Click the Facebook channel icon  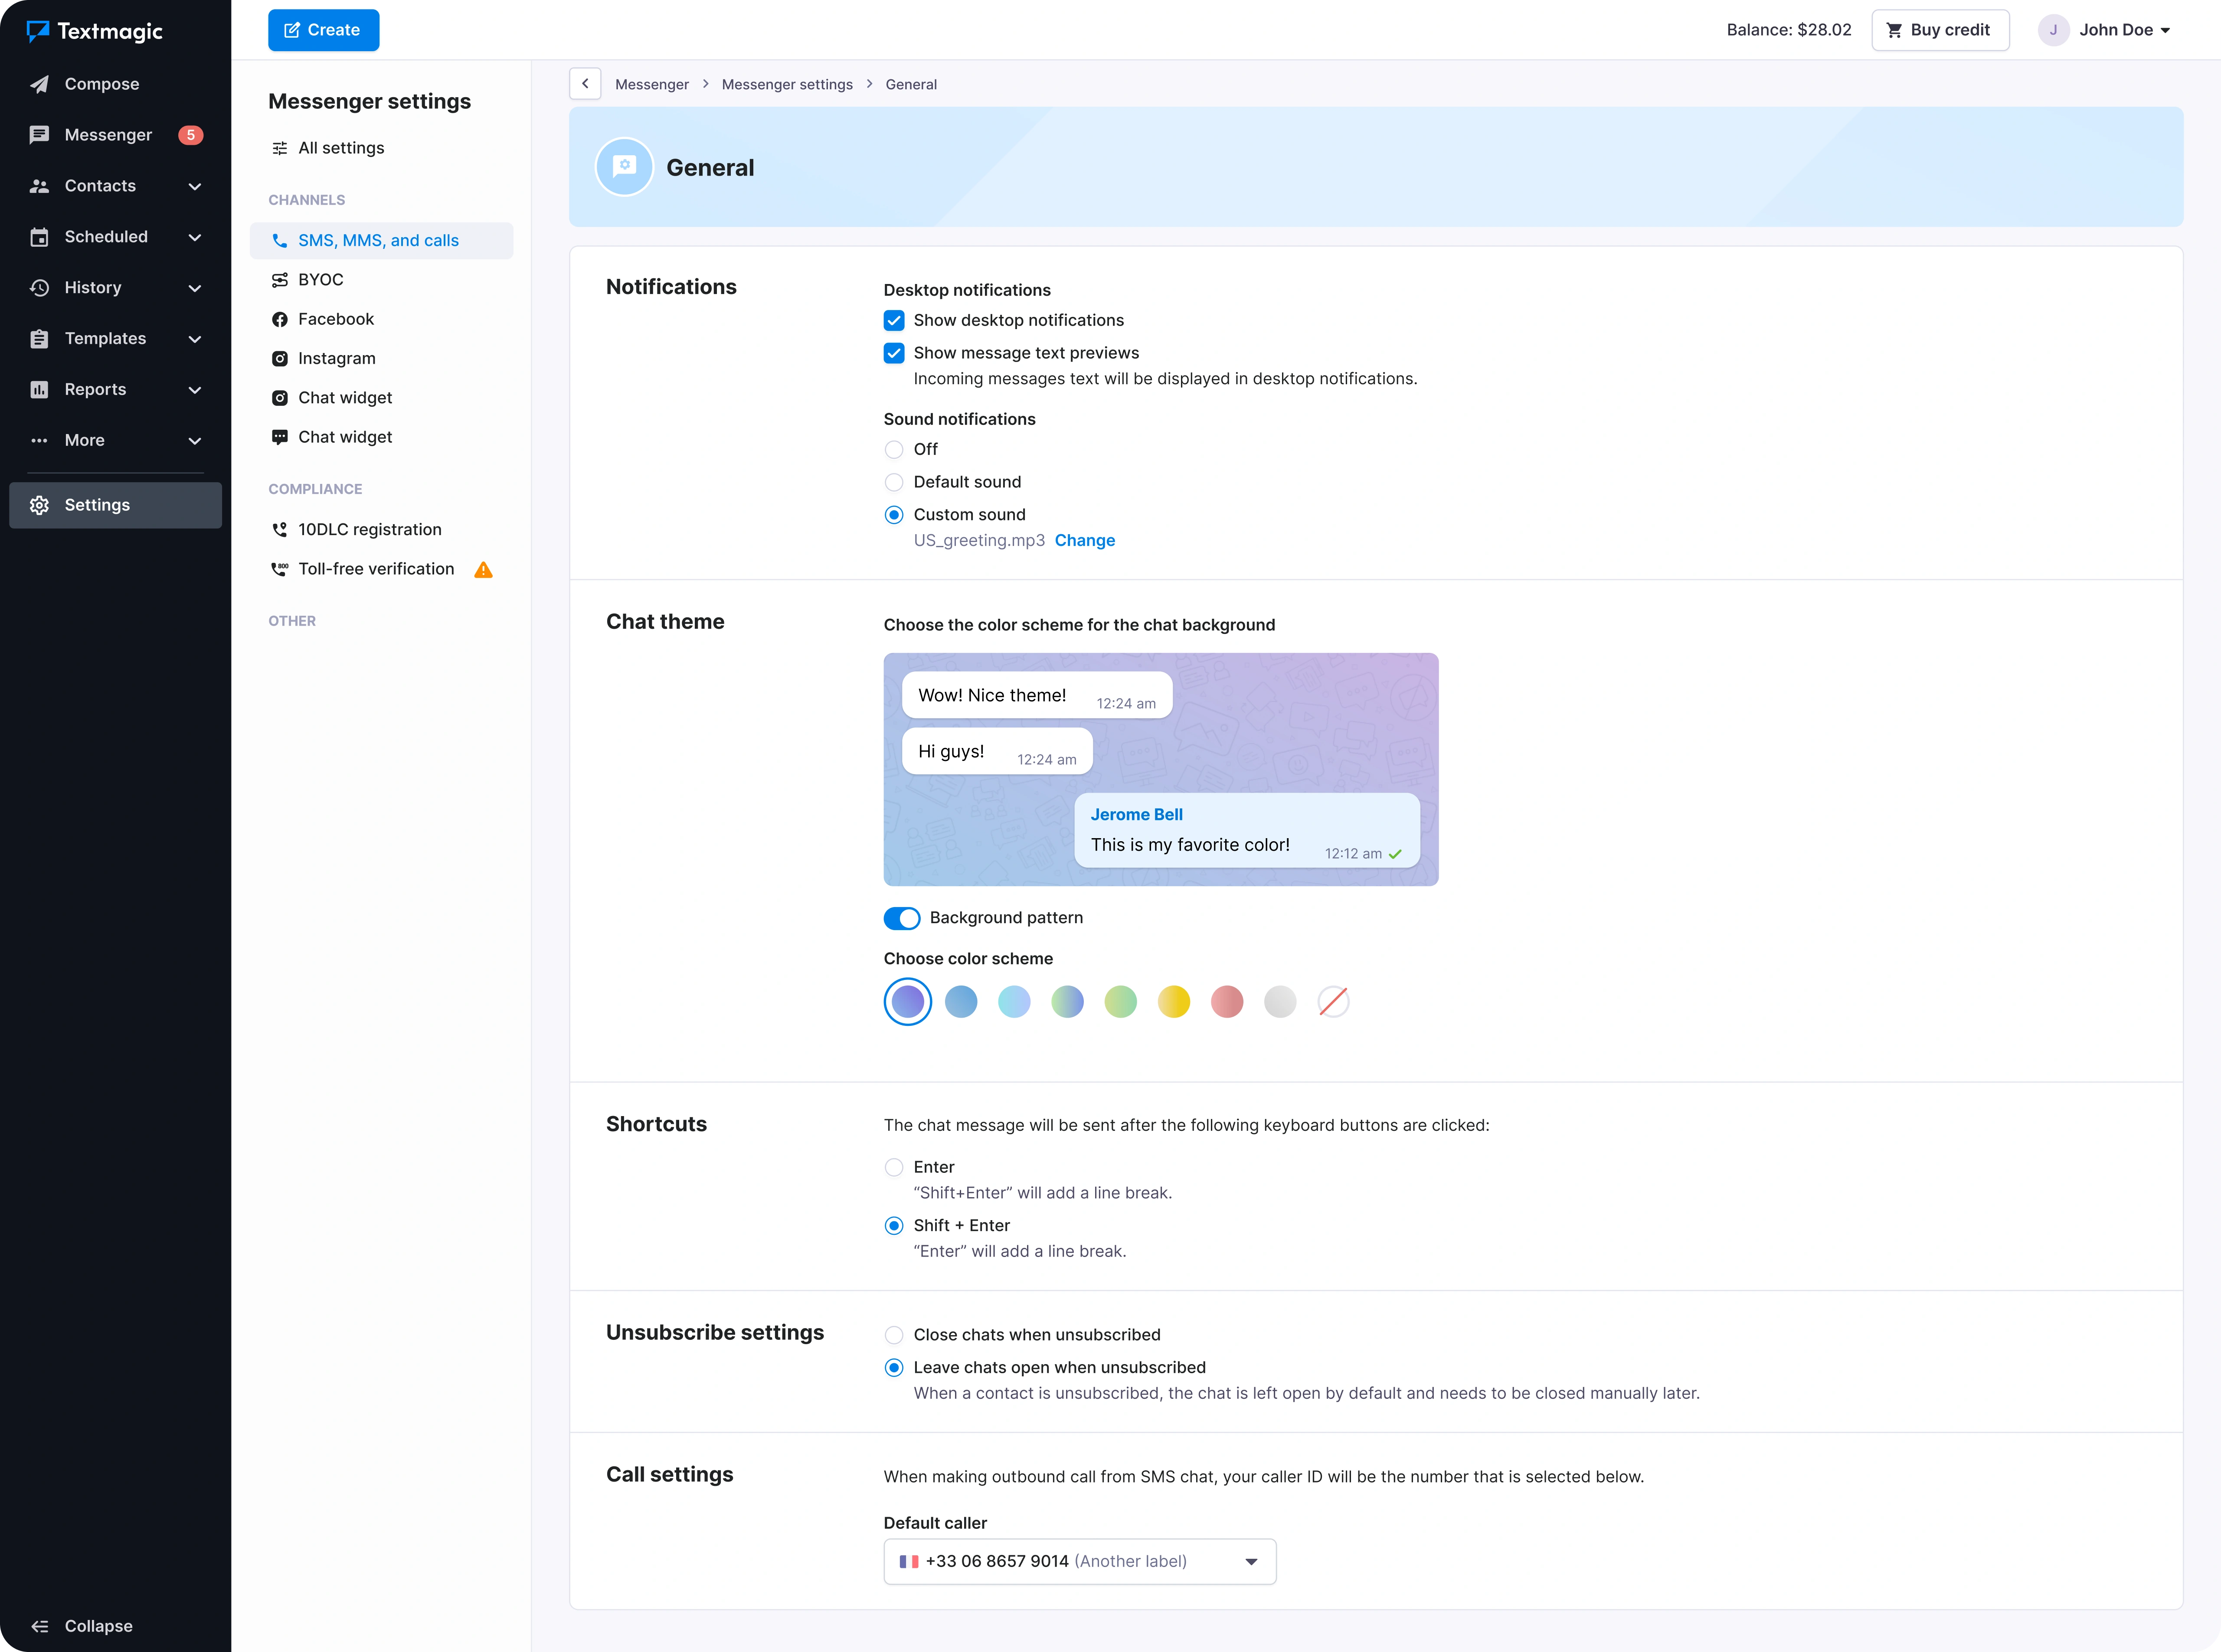(280, 319)
